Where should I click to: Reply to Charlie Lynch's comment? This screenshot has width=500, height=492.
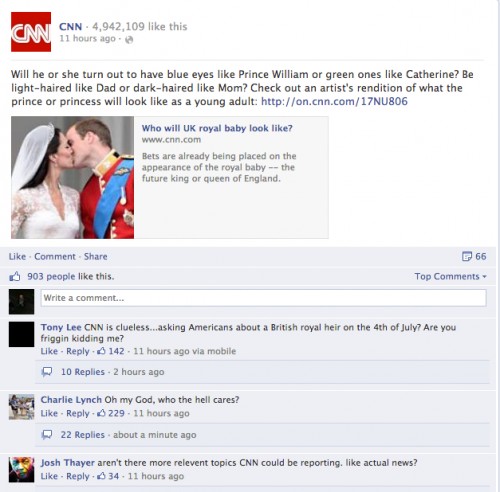coord(78,413)
